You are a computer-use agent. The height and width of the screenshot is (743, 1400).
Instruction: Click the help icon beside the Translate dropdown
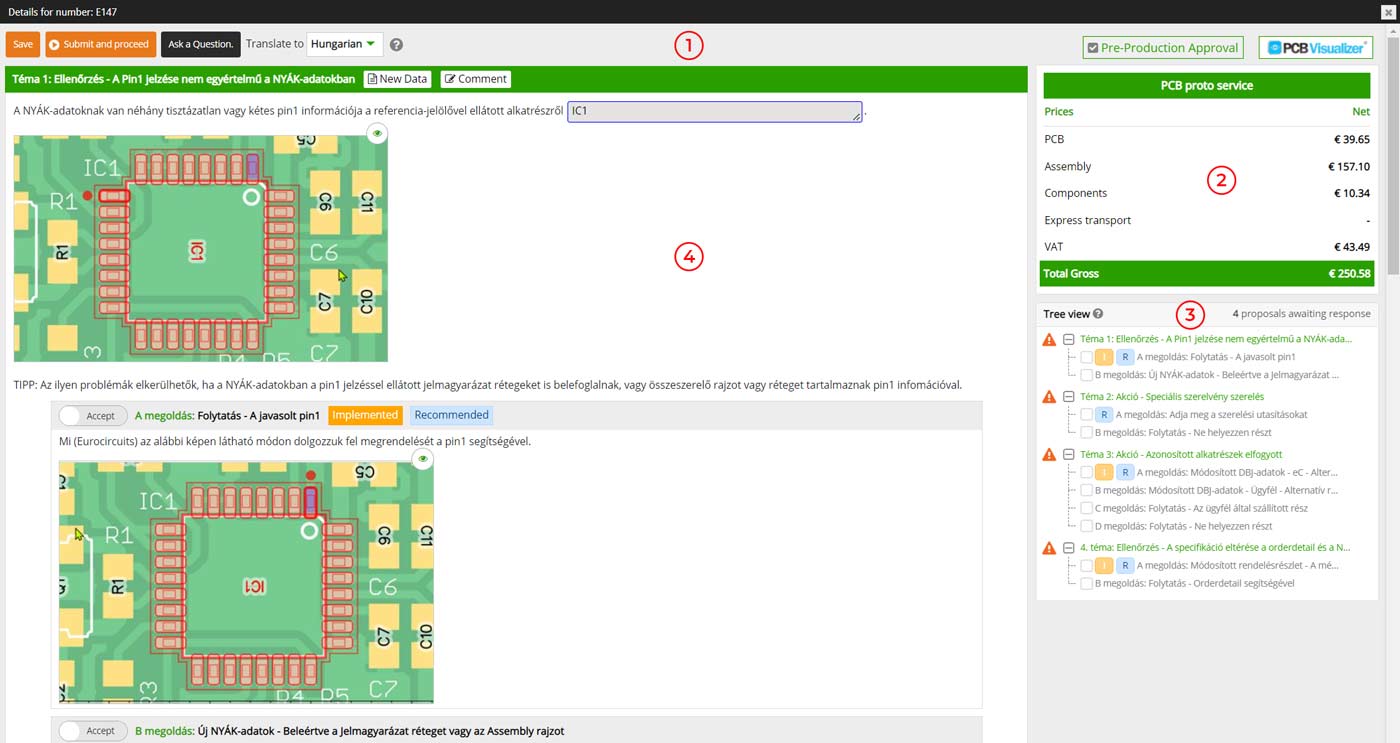point(396,45)
